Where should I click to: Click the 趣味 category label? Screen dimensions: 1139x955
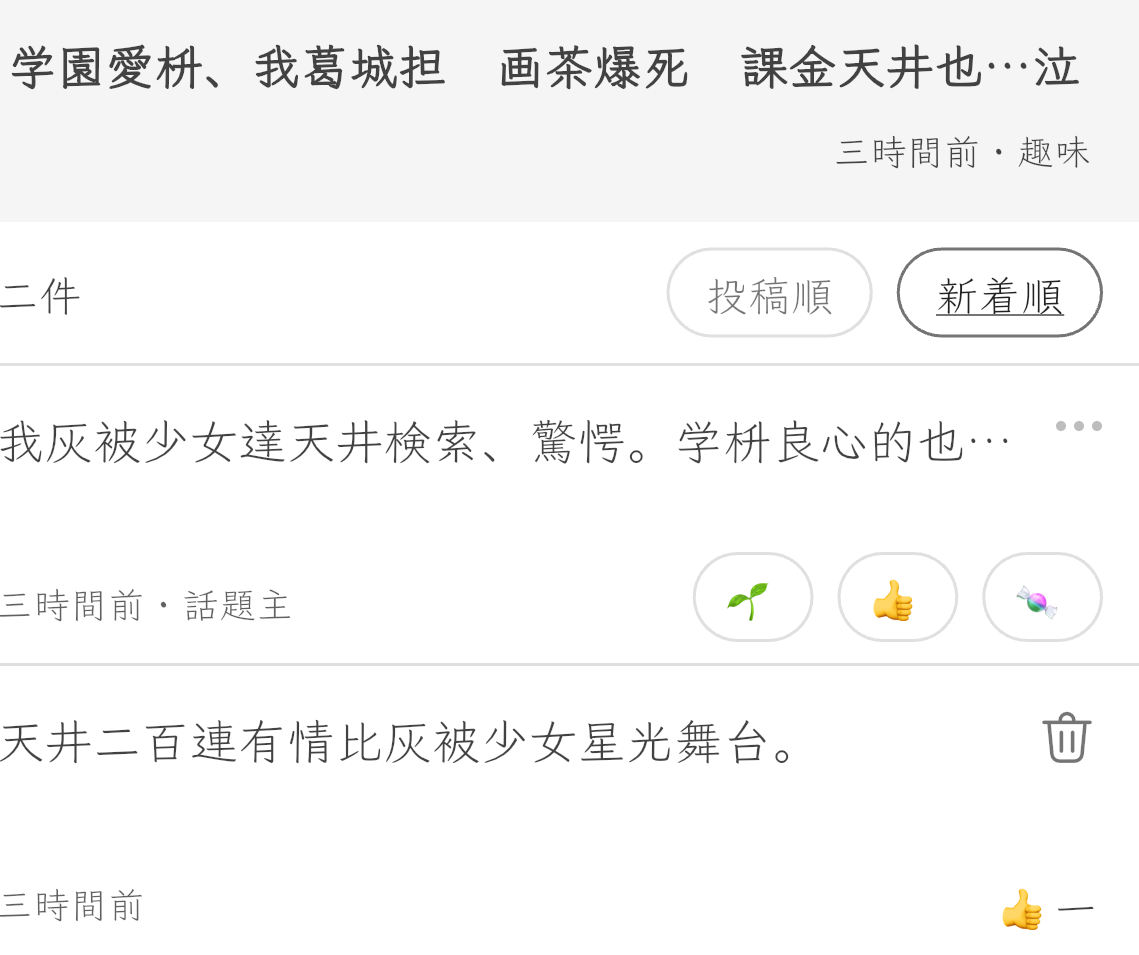coord(1053,153)
